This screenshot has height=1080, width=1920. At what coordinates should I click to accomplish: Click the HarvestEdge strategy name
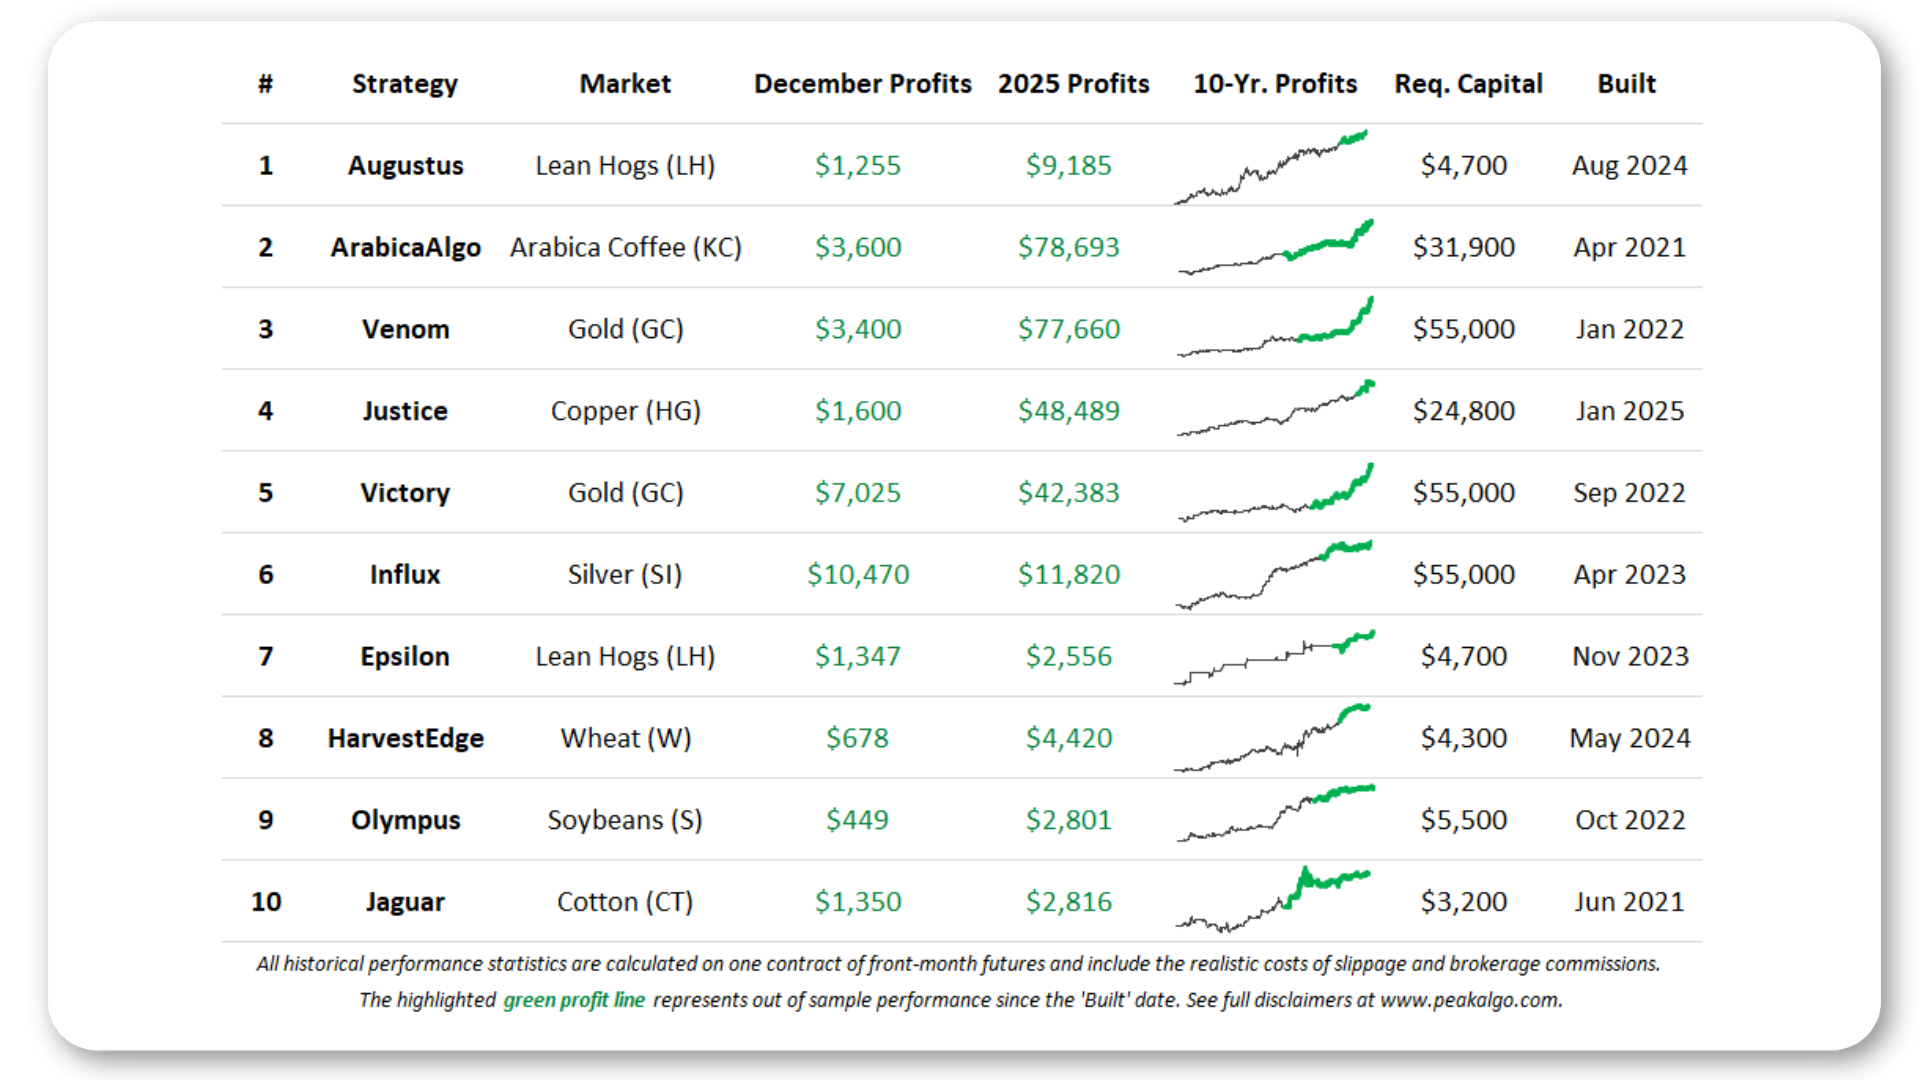tap(405, 738)
